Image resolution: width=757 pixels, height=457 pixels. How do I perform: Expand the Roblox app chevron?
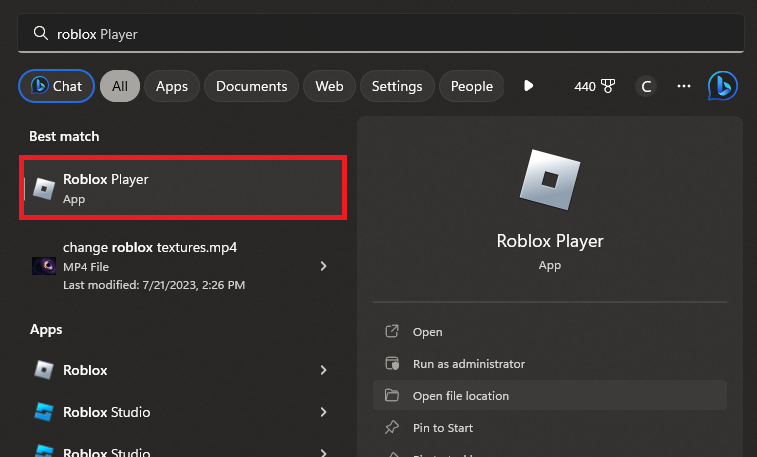(323, 370)
